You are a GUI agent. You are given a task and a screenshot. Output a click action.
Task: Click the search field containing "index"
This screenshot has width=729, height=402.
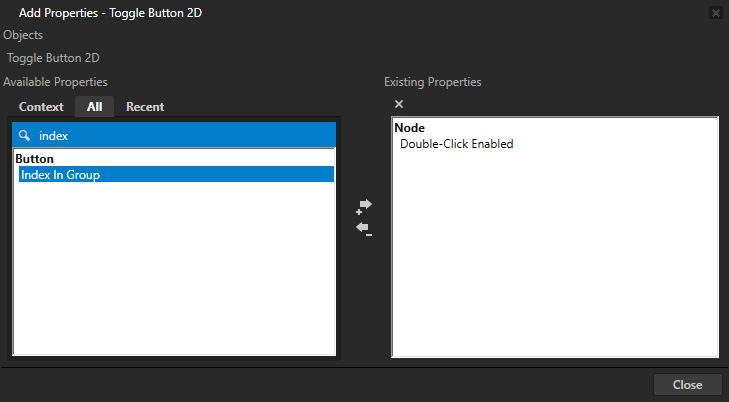click(180, 135)
